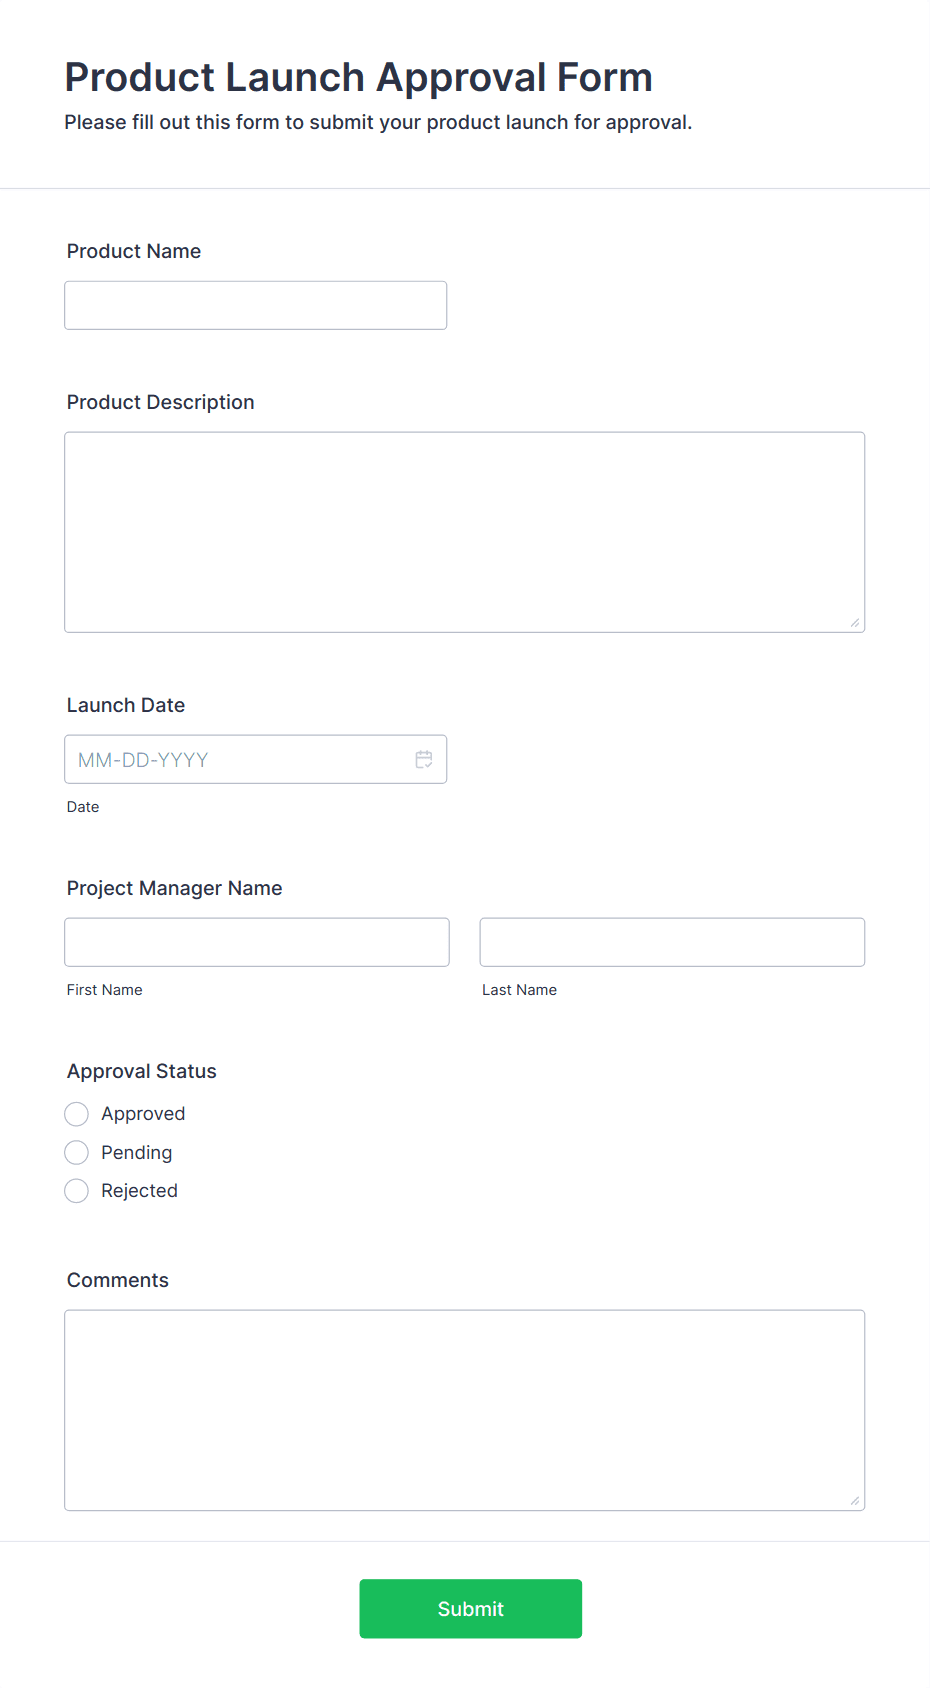Viewport: 930px width, 1688px height.
Task: Open the Launch Date calendar picker icon
Action: 424,759
